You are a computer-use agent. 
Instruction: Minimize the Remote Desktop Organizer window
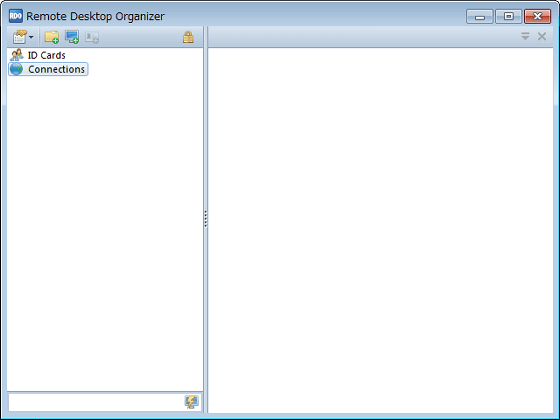tap(480, 16)
